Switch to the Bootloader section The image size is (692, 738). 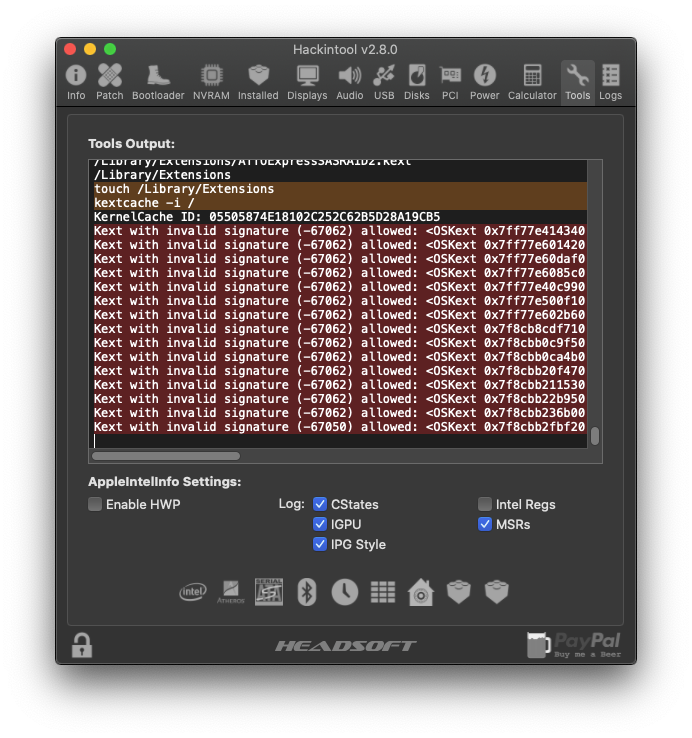(x=158, y=82)
